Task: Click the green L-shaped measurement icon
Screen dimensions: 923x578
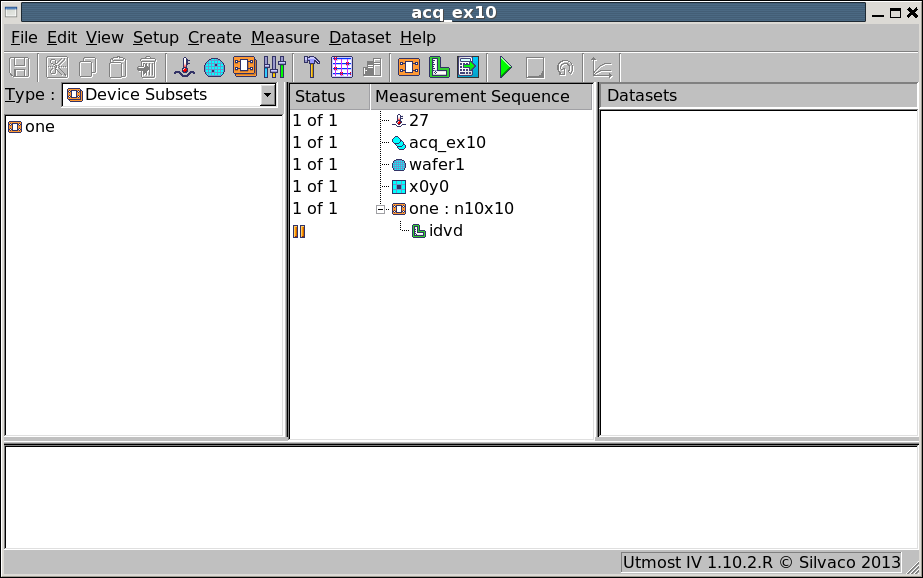Action: (x=439, y=67)
